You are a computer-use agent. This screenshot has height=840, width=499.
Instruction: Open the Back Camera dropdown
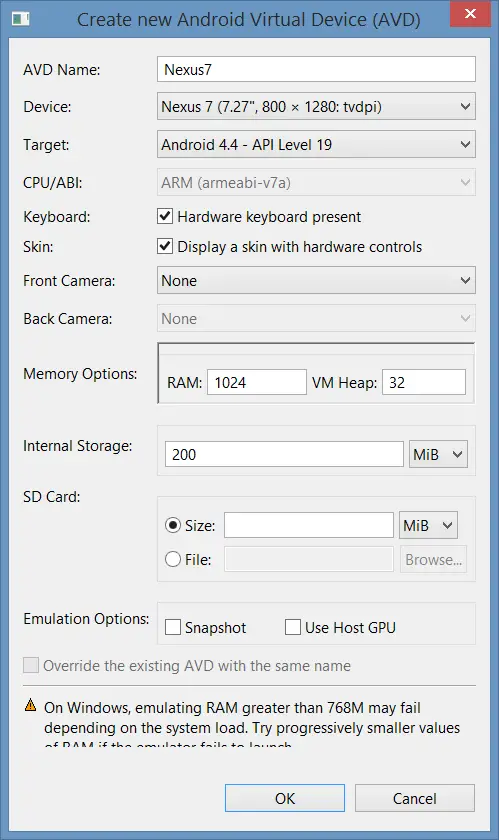pos(316,319)
